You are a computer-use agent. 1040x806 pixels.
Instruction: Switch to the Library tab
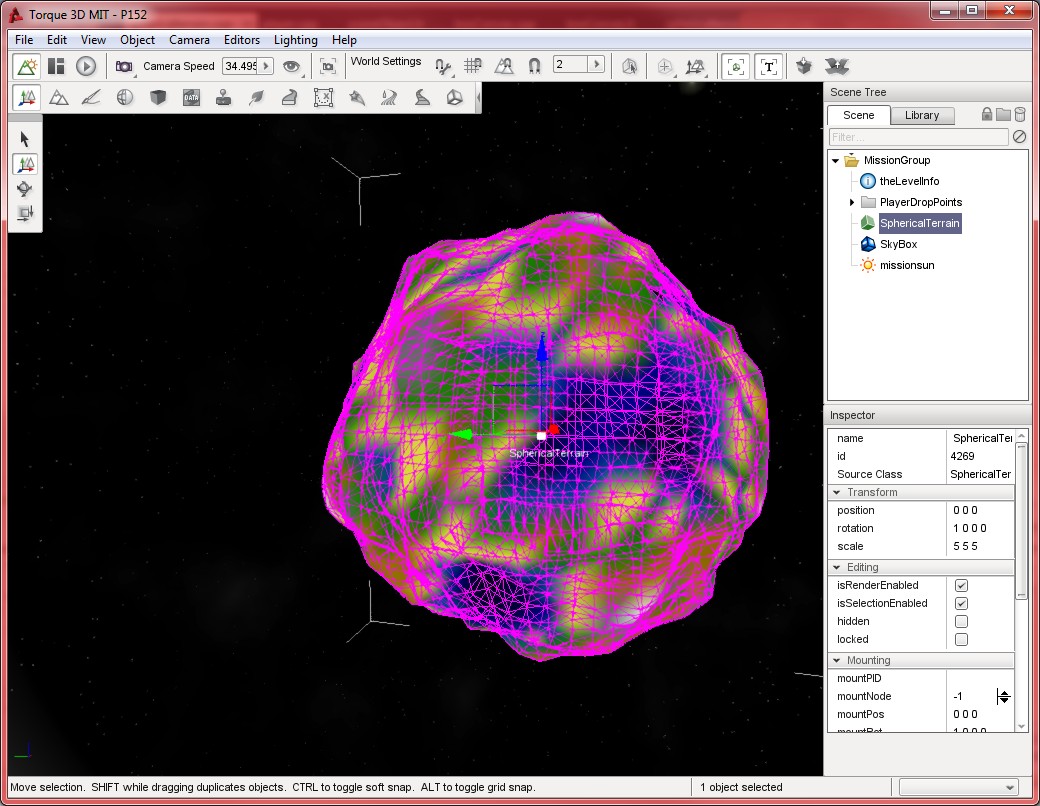pos(921,115)
